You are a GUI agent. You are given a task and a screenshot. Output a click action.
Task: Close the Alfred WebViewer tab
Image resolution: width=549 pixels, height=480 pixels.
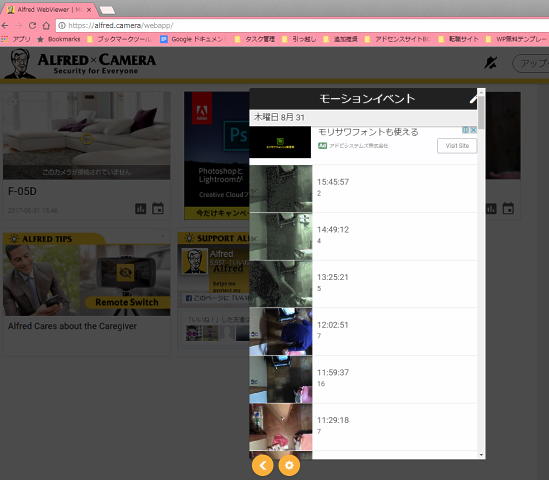[x=89, y=10]
